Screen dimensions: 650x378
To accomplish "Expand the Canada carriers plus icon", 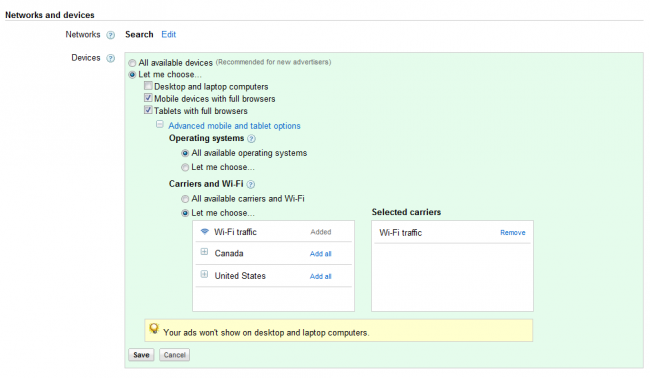I will click(x=204, y=252).
